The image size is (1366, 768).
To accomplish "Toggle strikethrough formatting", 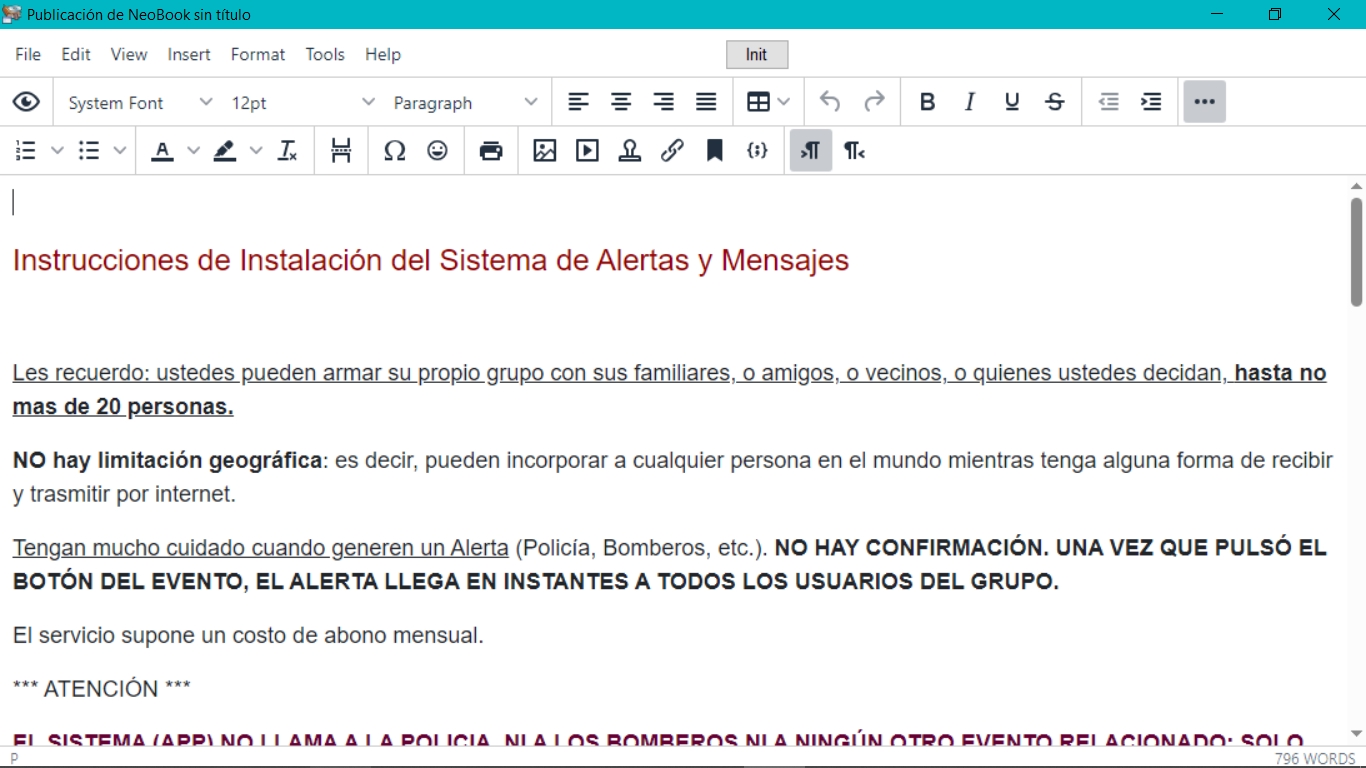I will [x=1055, y=102].
